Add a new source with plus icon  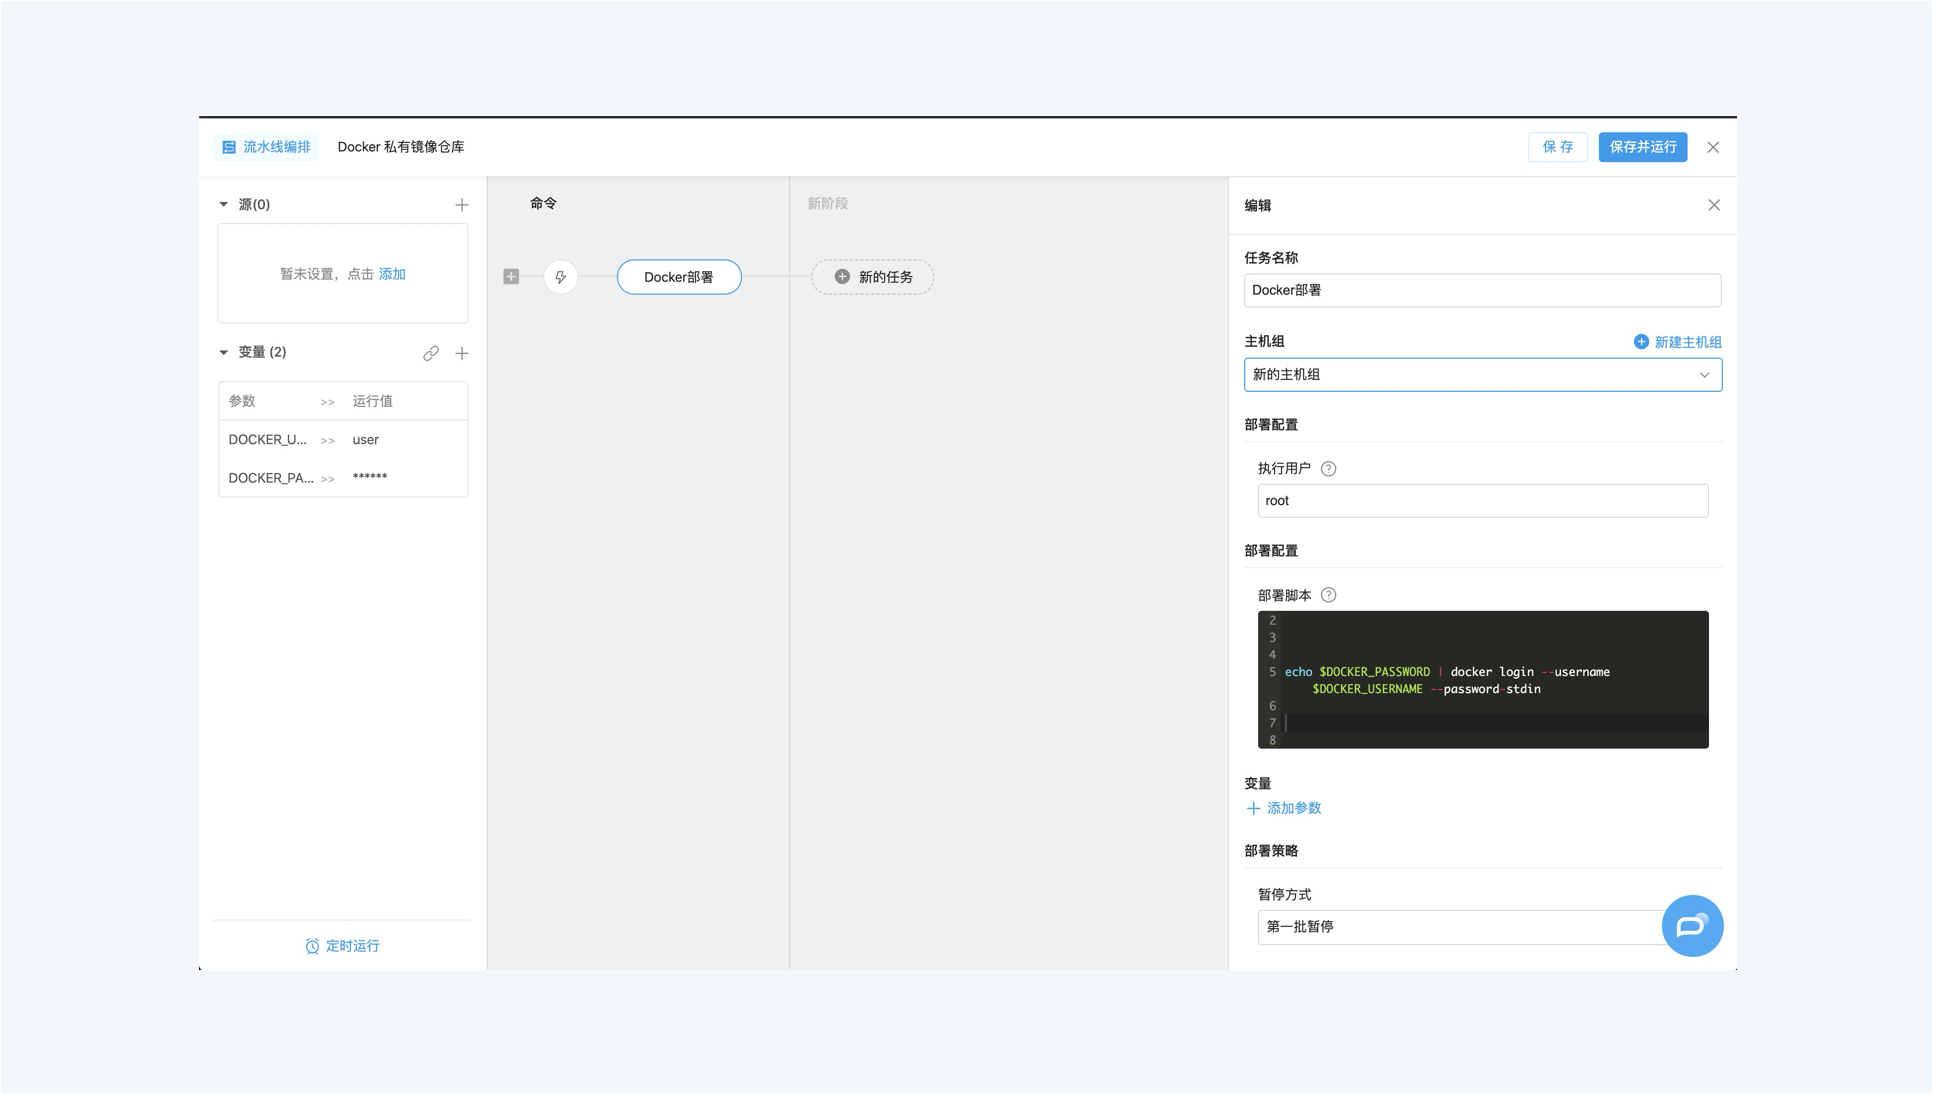(x=461, y=205)
